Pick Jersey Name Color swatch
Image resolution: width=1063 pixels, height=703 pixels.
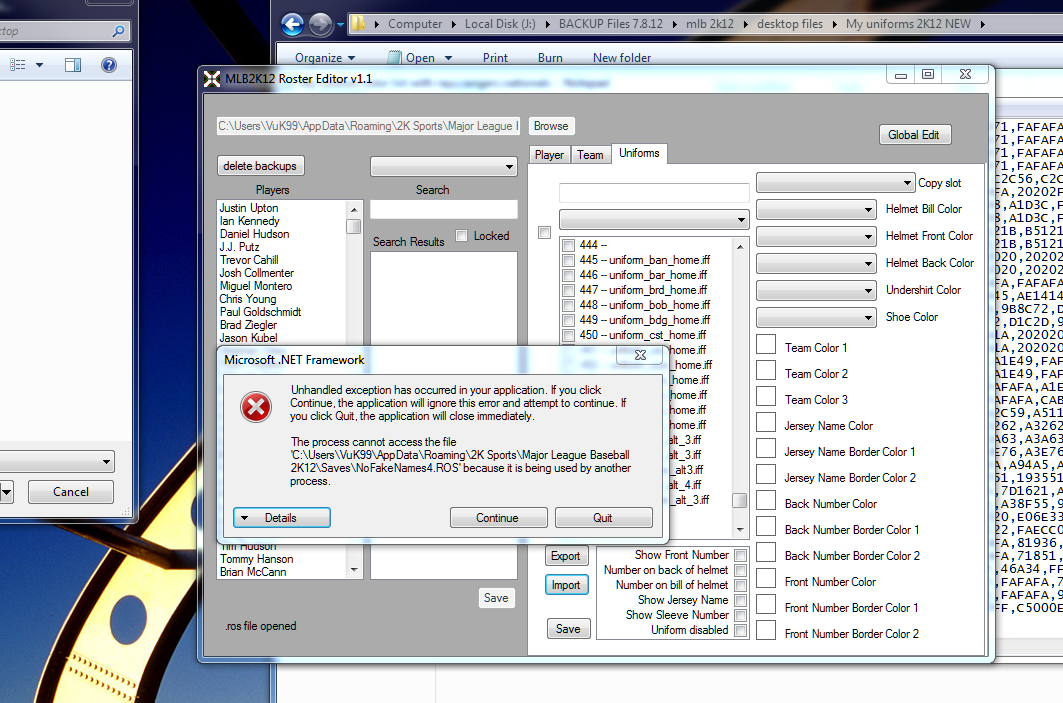click(x=766, y=422)
